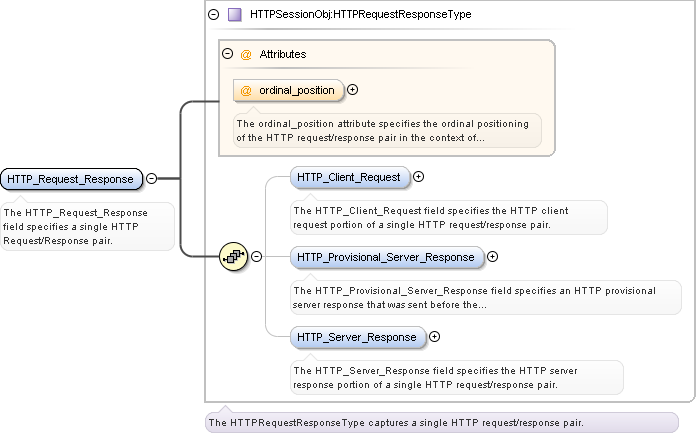Screen dimensions: 697x436
Task: Select the HTTP_Provisional_Server_Response element box
Action: pos(386,257)
